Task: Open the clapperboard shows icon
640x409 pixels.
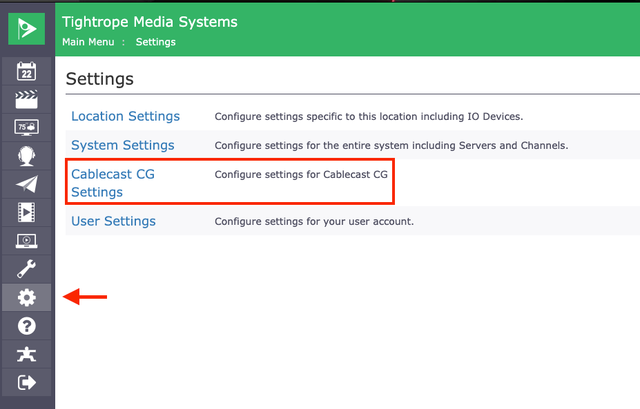Action: point(27,98)
